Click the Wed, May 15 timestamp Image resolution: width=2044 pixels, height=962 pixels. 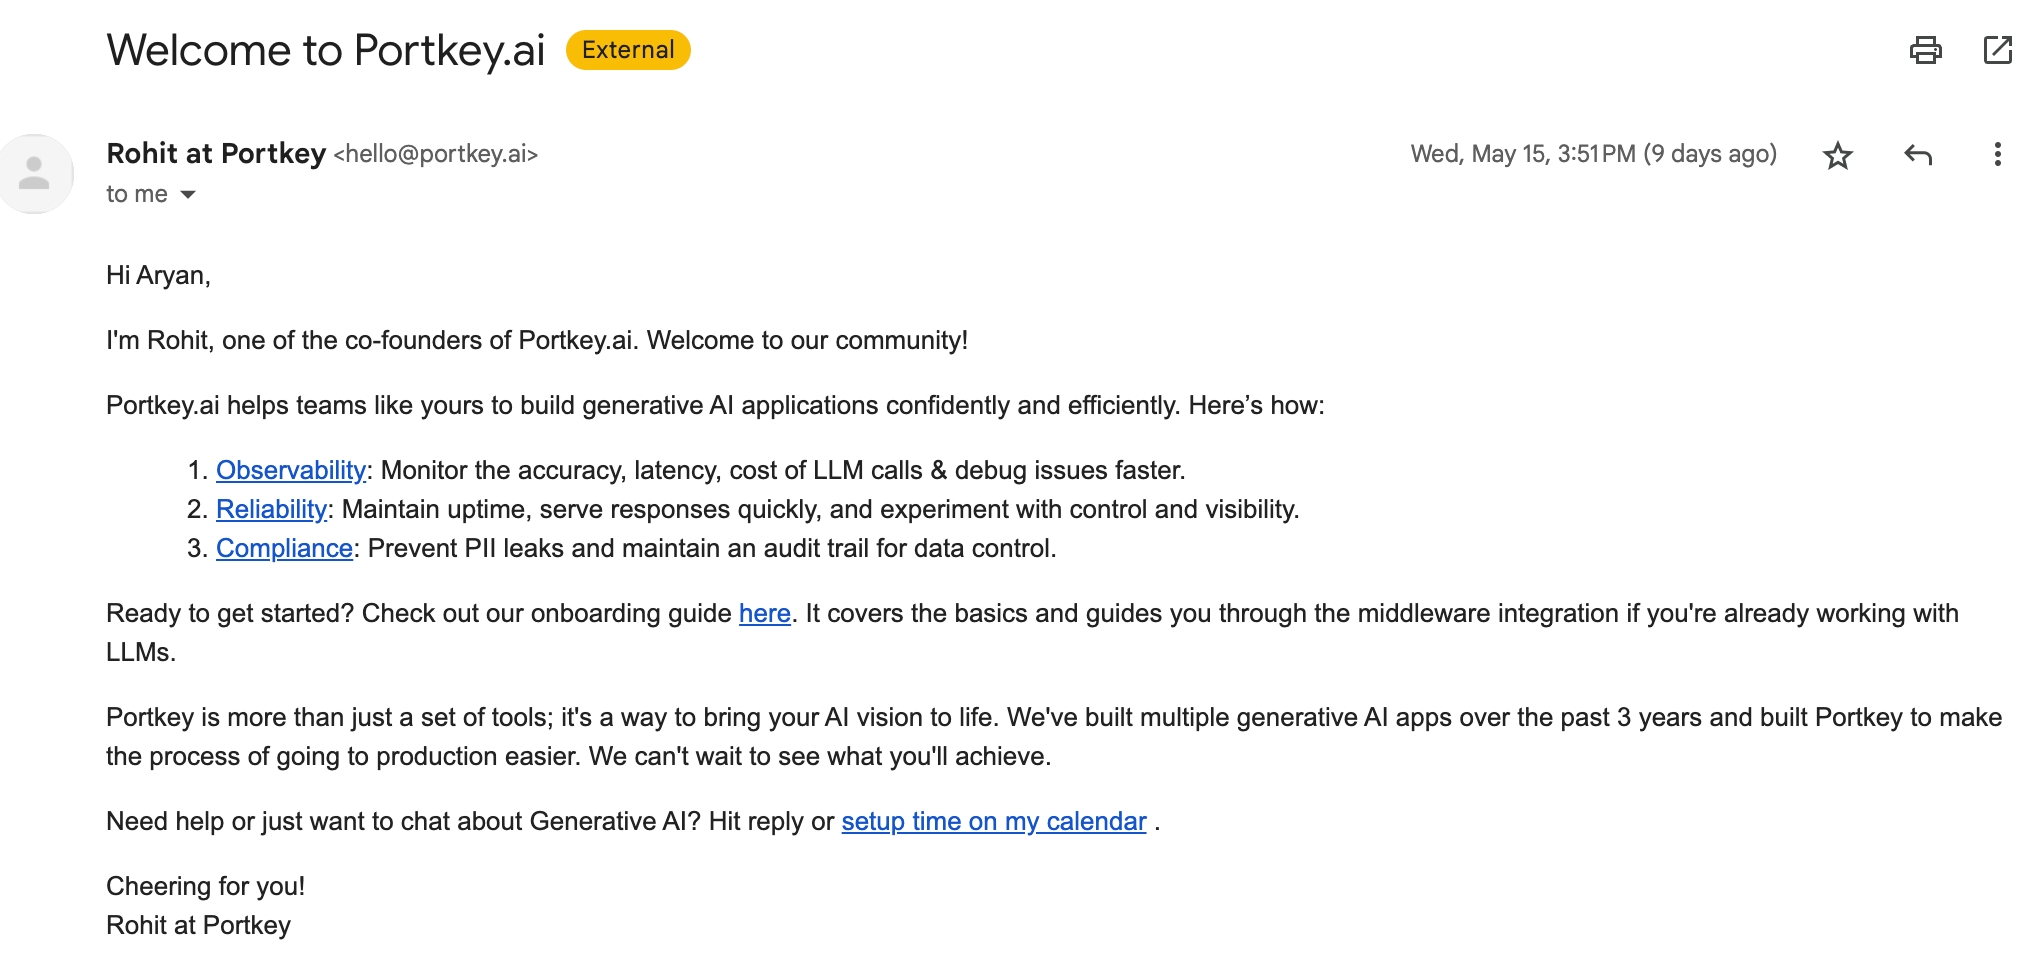[x=1592, y=154]
